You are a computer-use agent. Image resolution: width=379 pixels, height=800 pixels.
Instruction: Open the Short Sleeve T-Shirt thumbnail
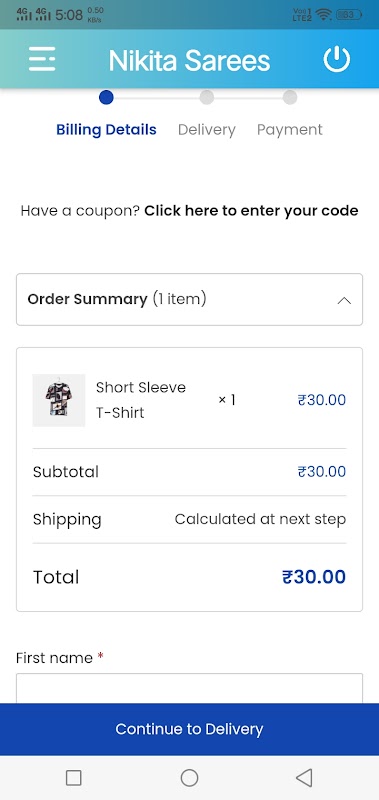(59, 400)
